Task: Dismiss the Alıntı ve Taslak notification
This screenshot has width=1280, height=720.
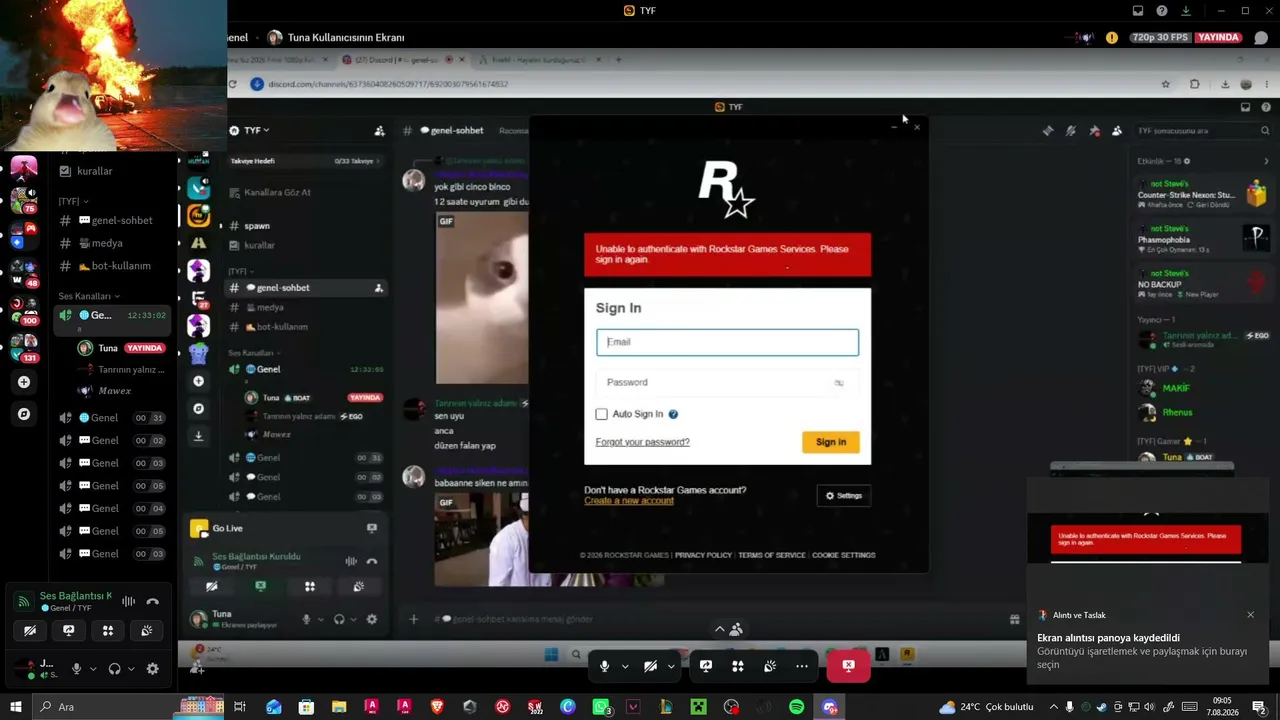Action: tap(1250, 615)
